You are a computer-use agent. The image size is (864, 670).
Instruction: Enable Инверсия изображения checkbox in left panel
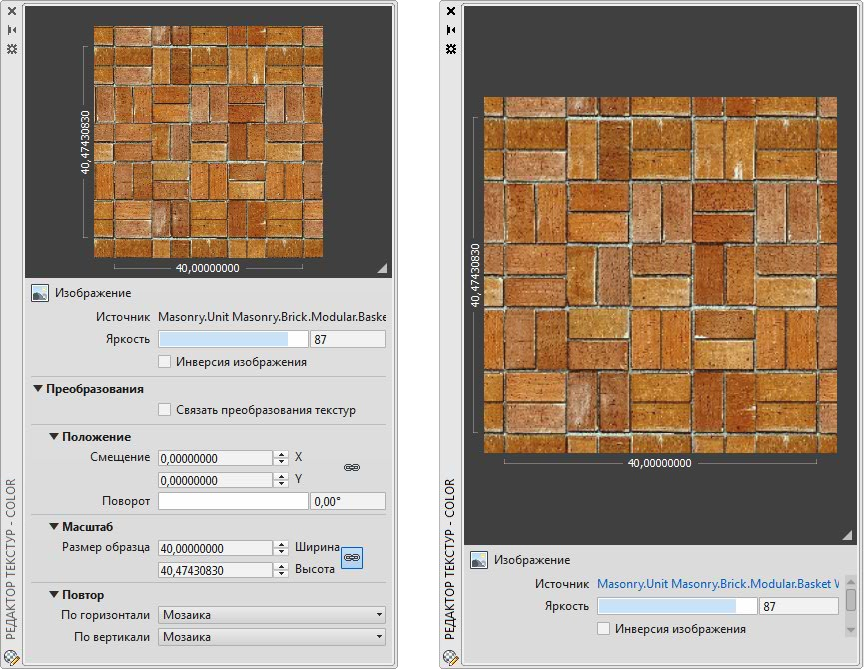[x=165, y=362]
